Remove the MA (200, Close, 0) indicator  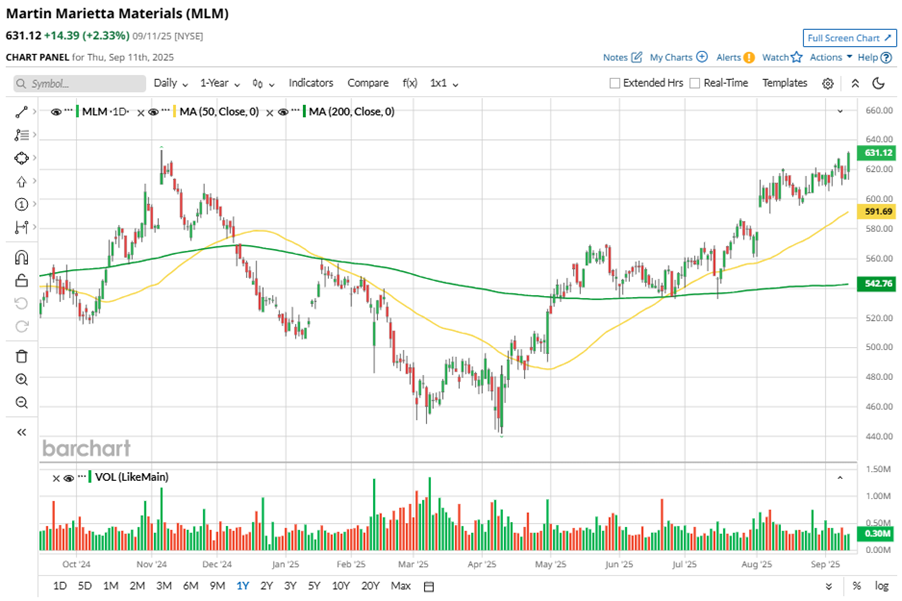click(269, 113)
